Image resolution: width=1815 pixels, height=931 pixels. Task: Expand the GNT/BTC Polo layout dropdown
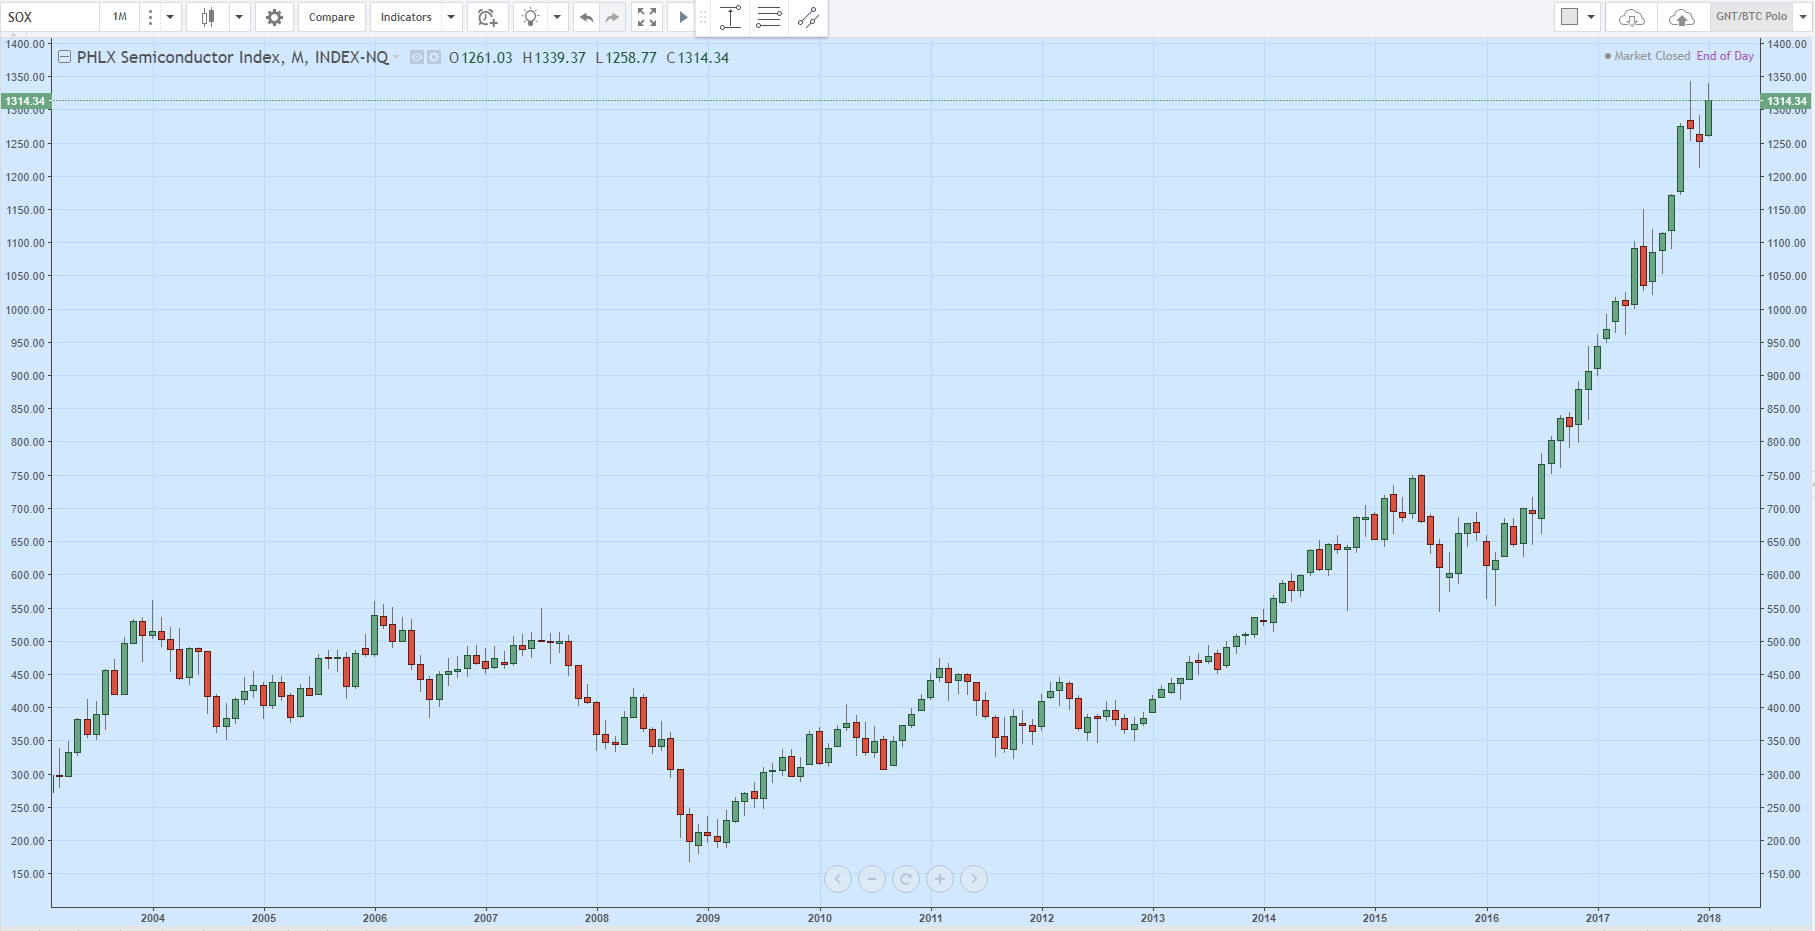point(1803,17)
